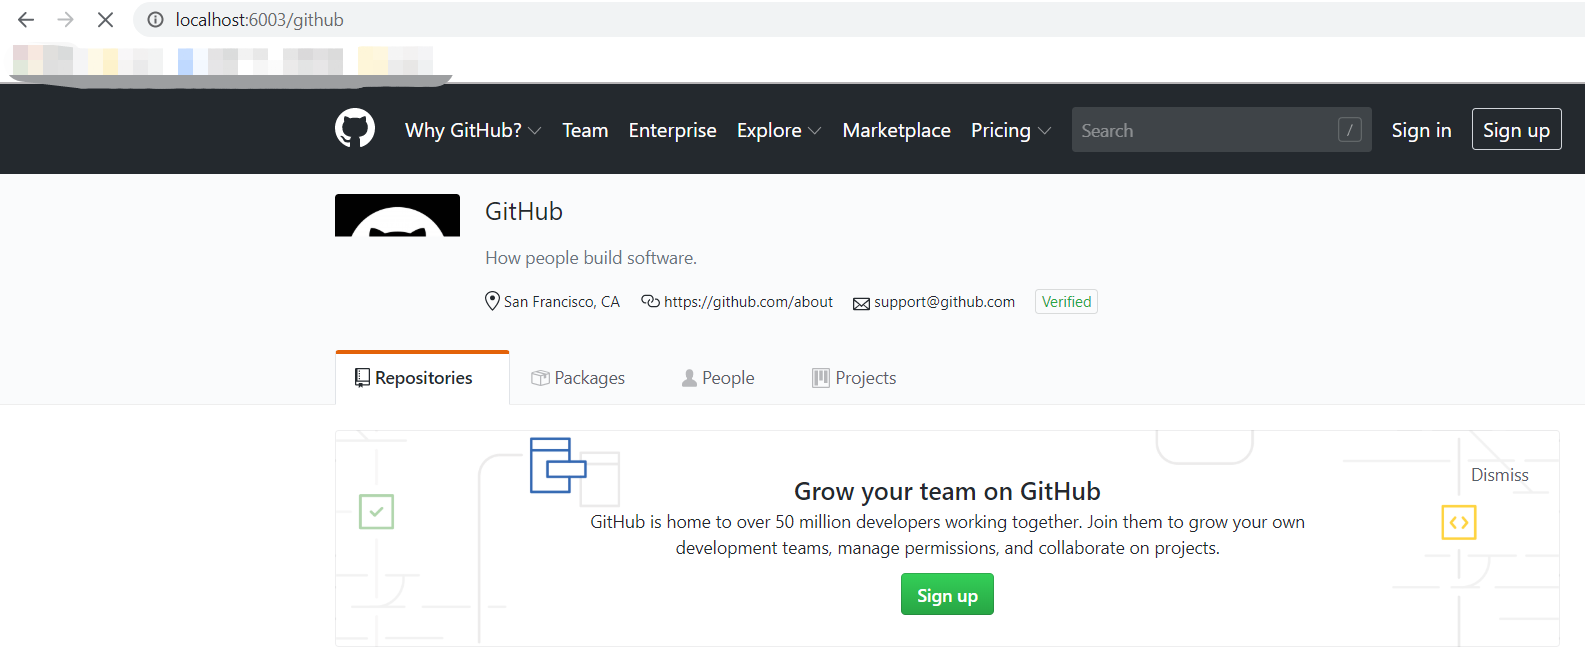Dismiss the Grow your team banner
Viewport: 1585px width, 664px height.
pyautogui.click(x=1499, y=475)
